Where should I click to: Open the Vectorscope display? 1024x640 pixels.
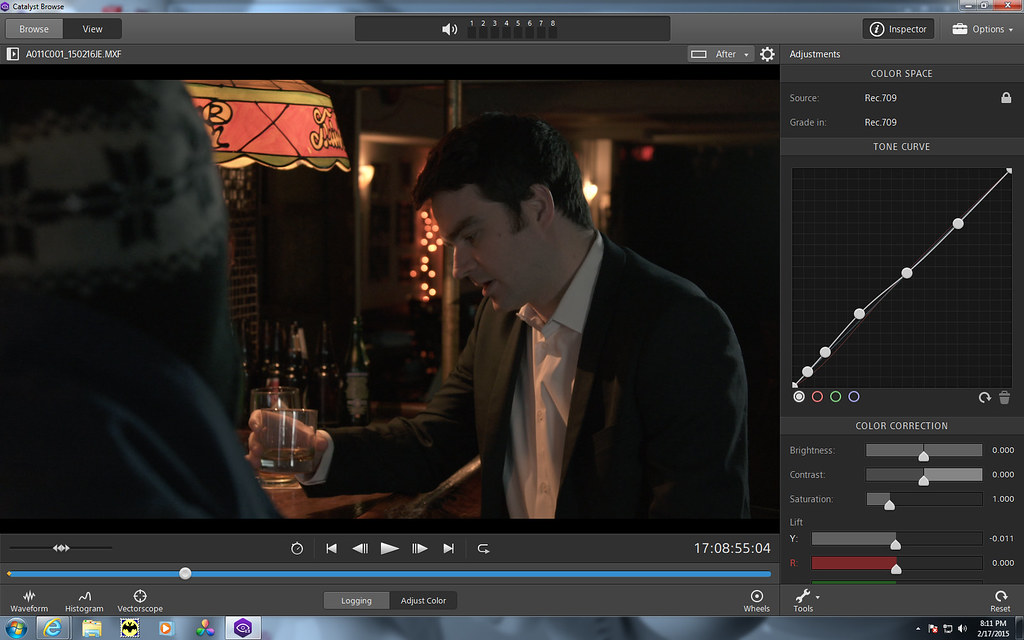point(140,601)
